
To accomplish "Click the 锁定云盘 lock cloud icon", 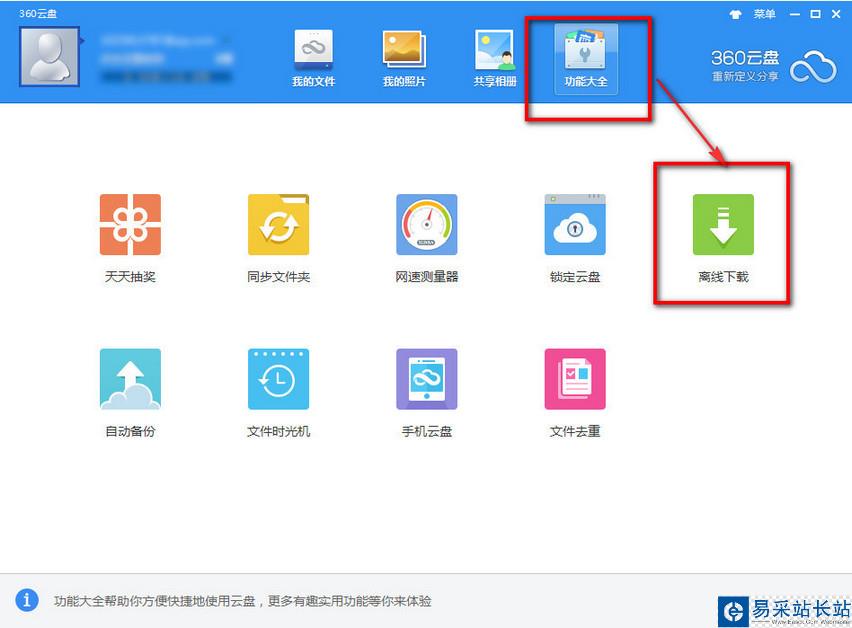I will click(575, 224).
